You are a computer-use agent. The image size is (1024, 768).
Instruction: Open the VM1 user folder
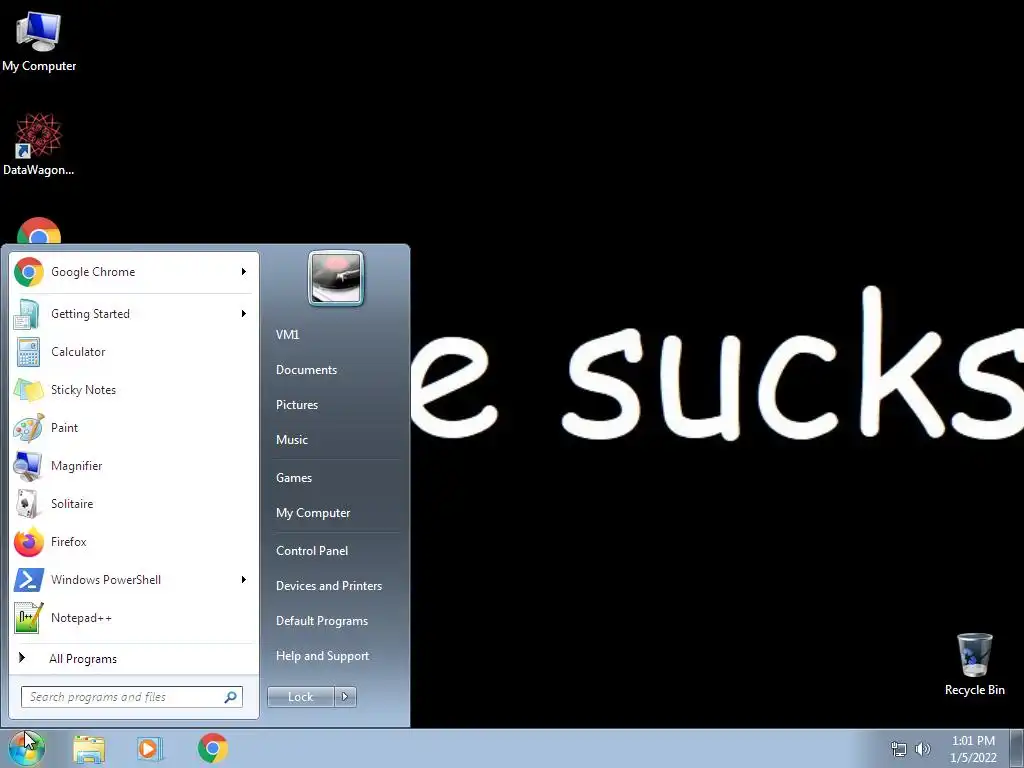pos(287,335)
